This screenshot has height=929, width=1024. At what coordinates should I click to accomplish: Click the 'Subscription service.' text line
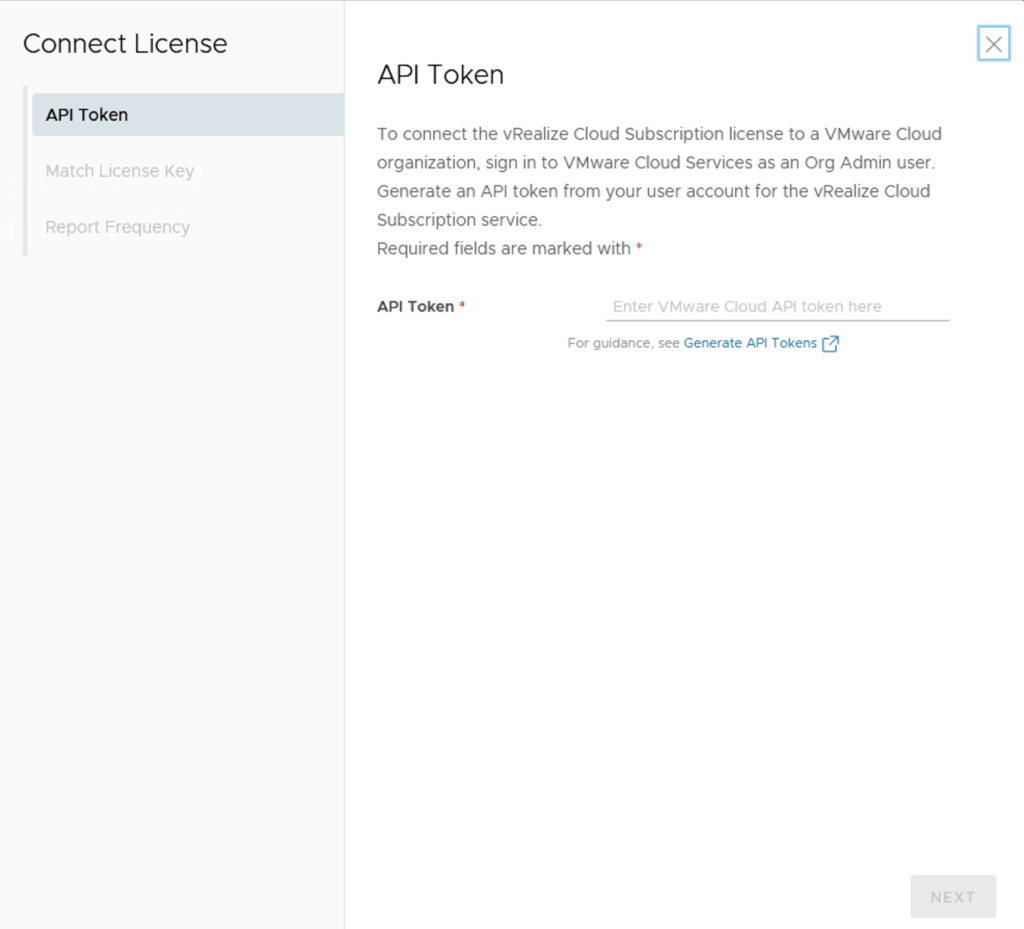(459, 219)
